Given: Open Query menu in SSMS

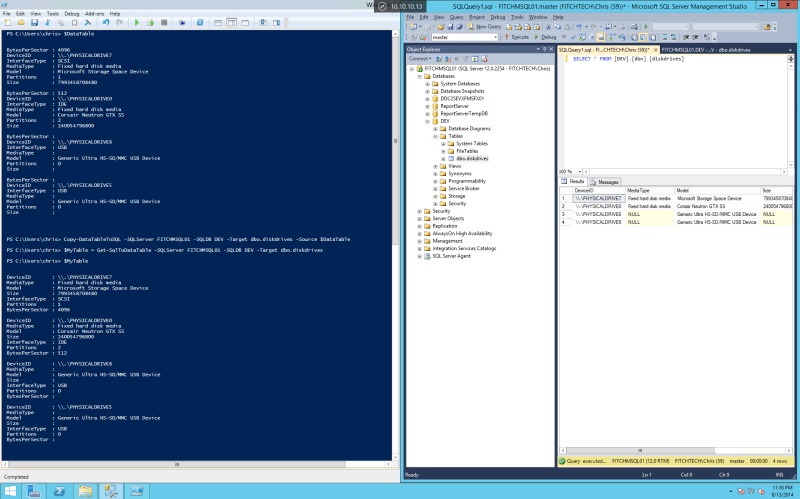Looking at the screenshot, I should click(x=456, y=17).
